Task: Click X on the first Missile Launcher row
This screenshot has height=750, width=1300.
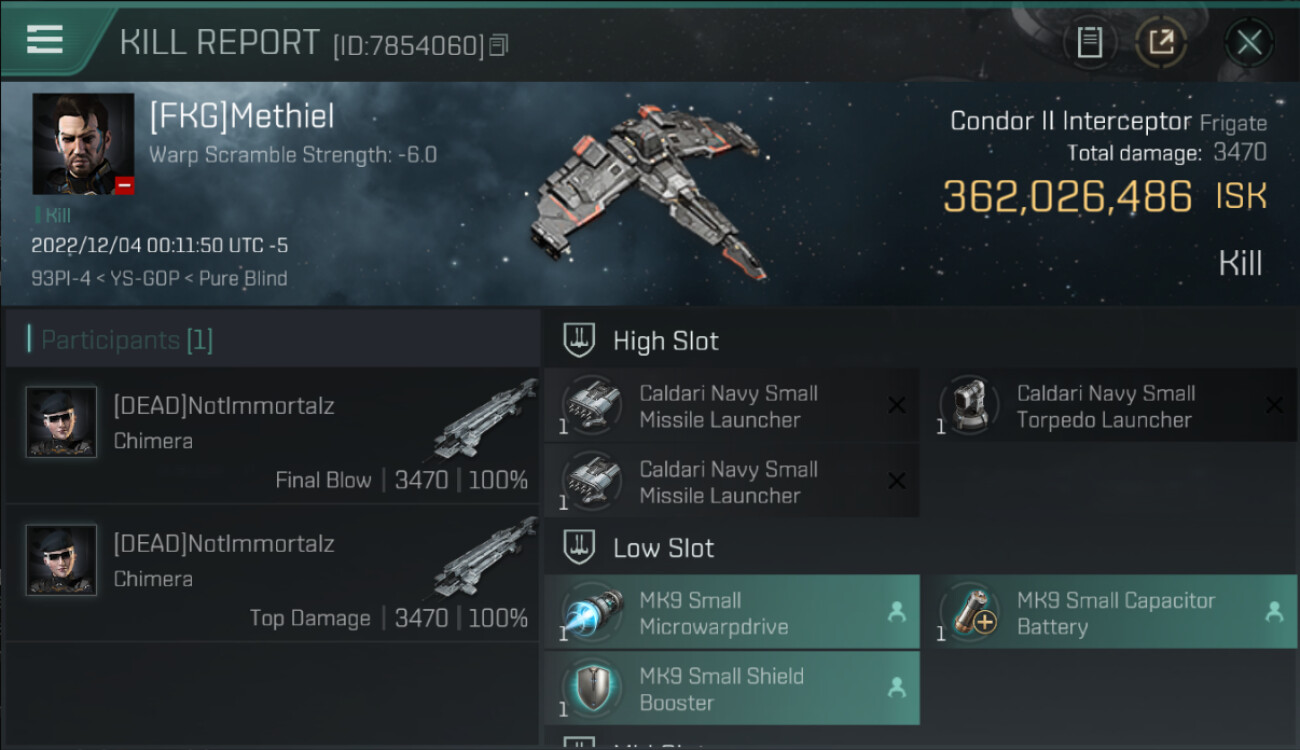Action: tap(897, 405)
